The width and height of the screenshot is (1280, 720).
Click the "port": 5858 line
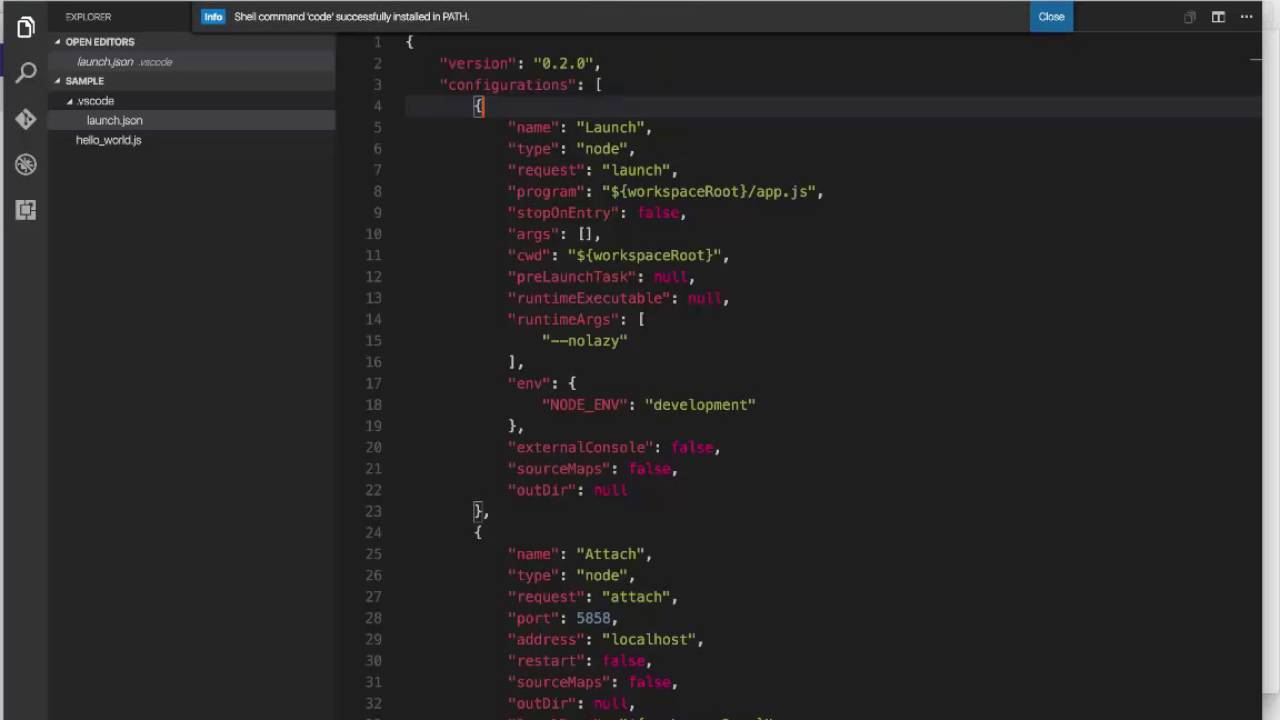click(x=563, y=618)
